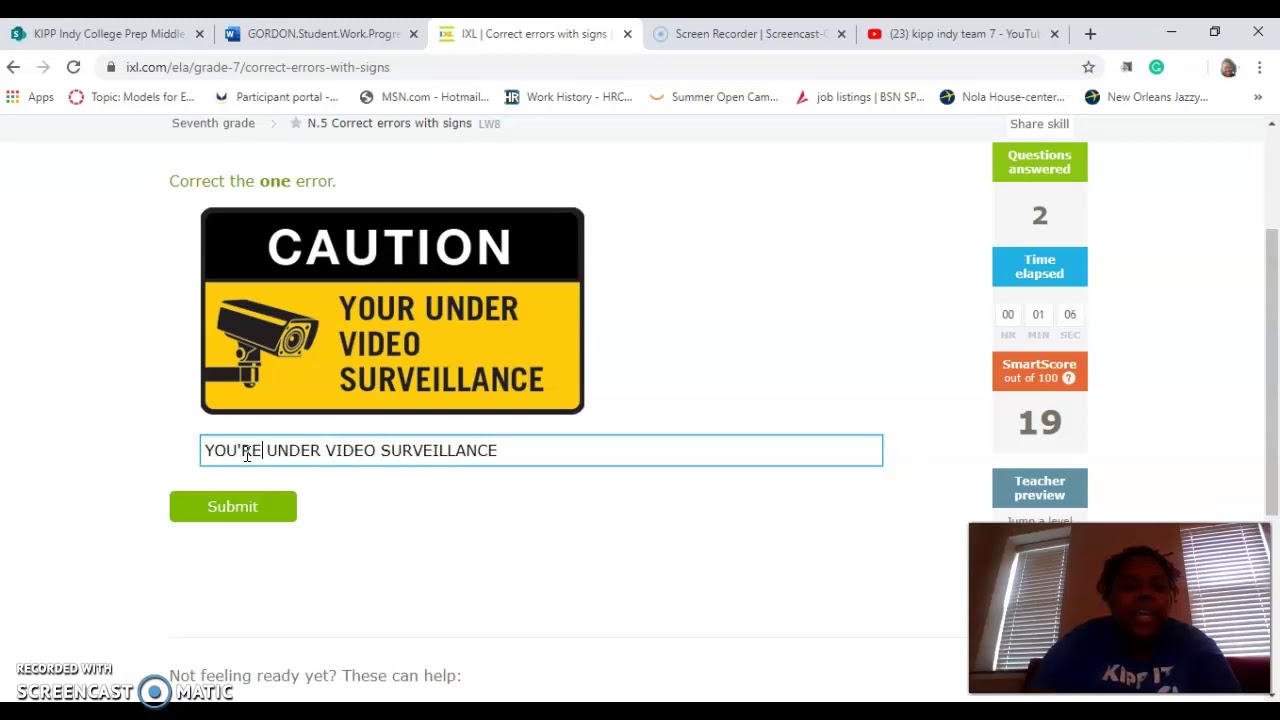Click the SmartScore value 19
The height and width of the screenshot is (720, 1280).
(x=1039, y=423)
